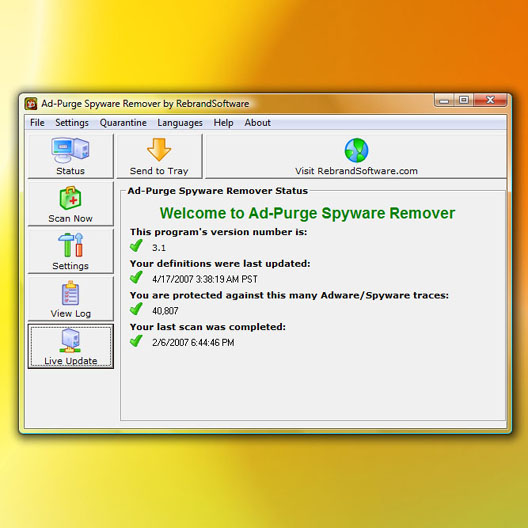The height and width of the screenshot is (528, 528).
Task: Close the Ad-Purge window
Action: click(490, 100)
